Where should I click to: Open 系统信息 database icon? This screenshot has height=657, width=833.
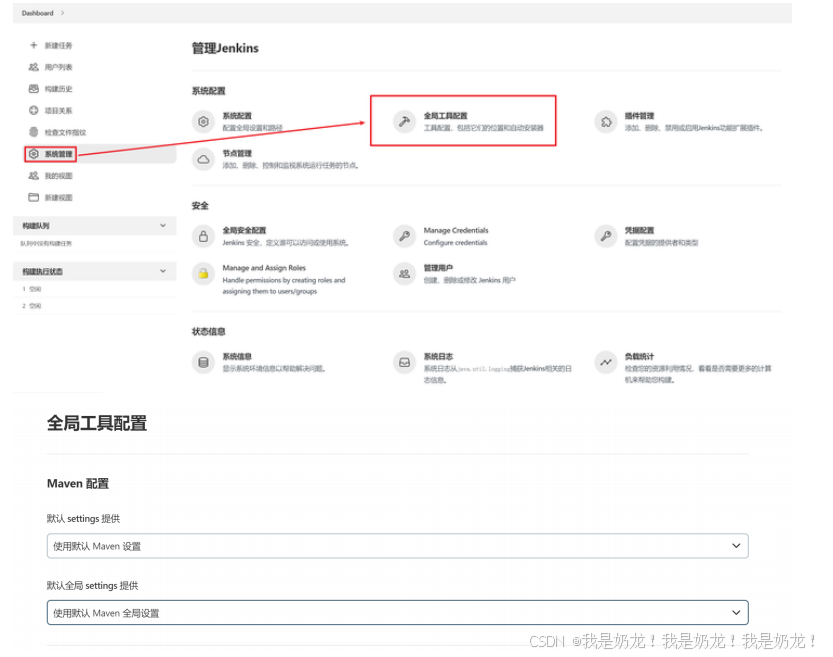pyautogui.click(x=203, y=362)
